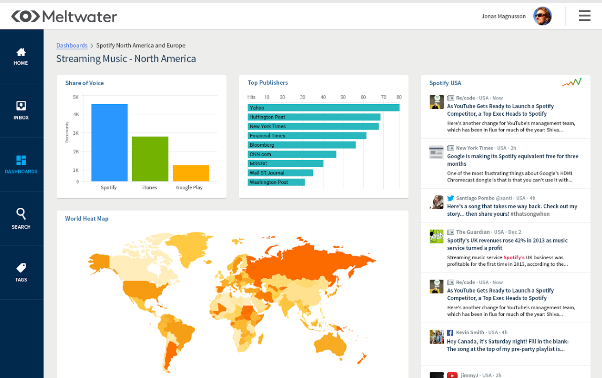Click the CNN.com publisher bar

292,154
